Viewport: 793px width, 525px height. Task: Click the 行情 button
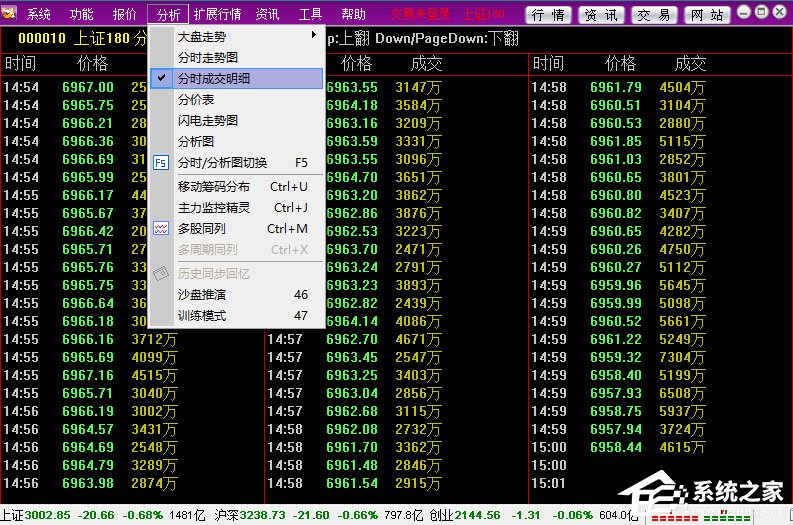[x=548, y=15]
